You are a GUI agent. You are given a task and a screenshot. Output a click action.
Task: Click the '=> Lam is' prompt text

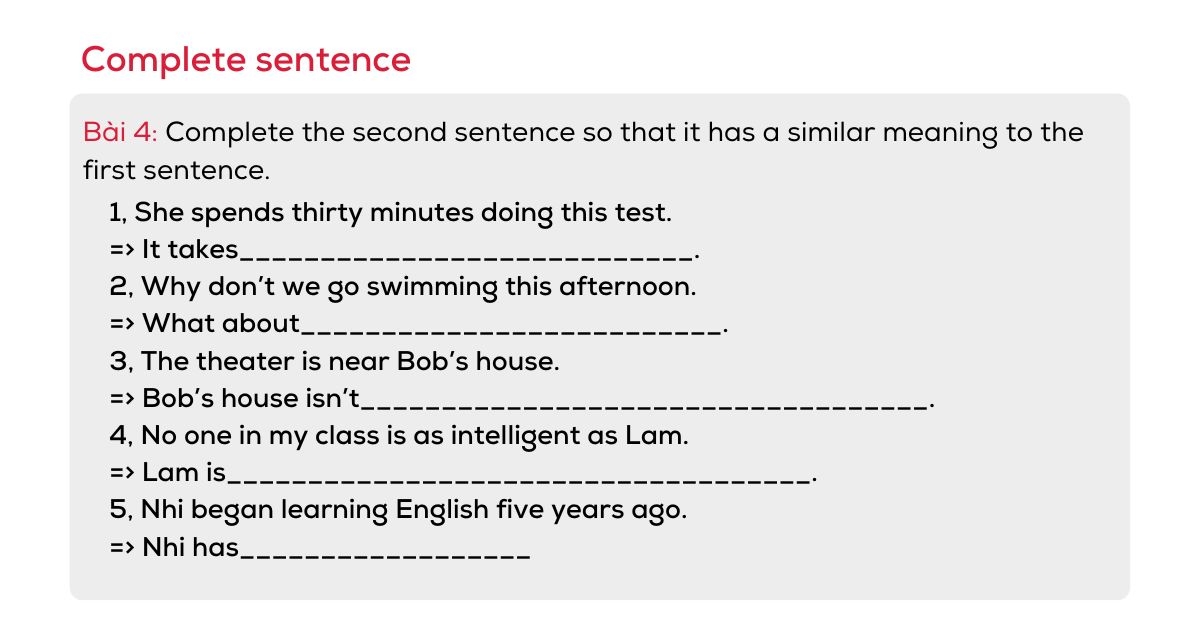(168, 473)
